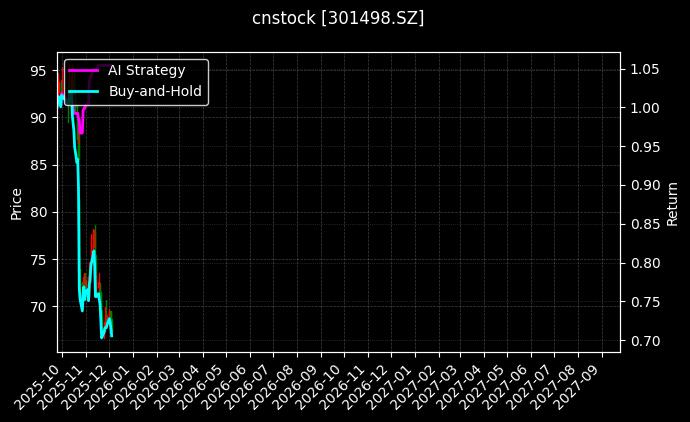Click the Return axis label
The image size is (690, 422).
[x=673, y=203]
